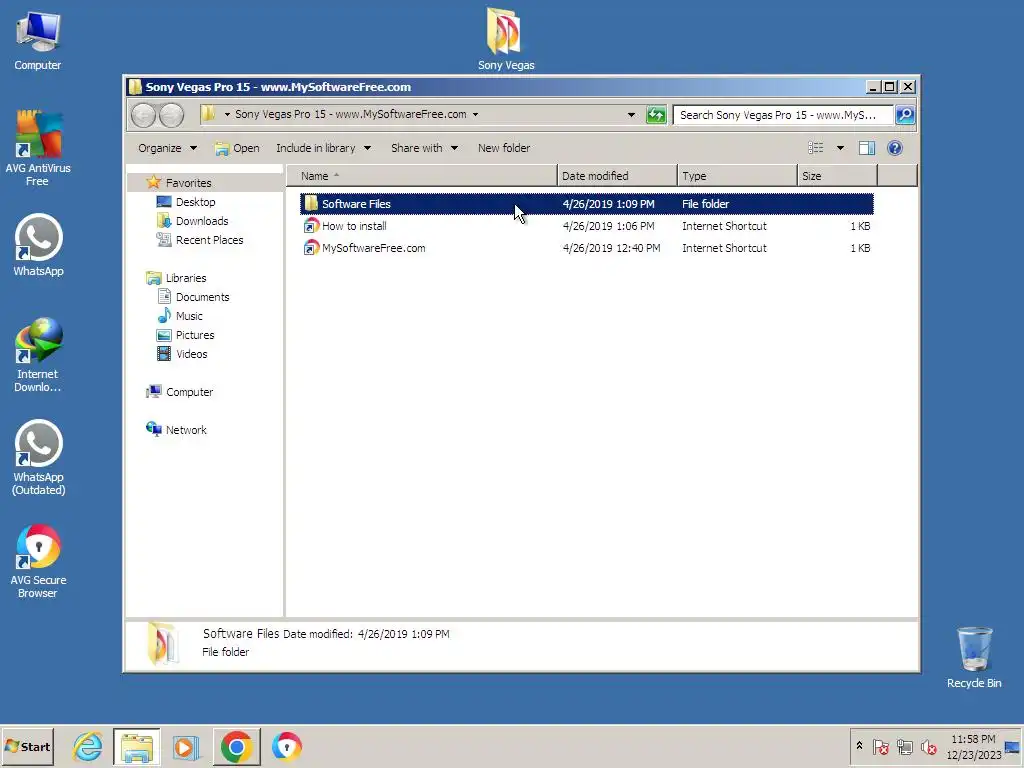Viewport: 1024px width, 768px height.
Task: Click the 'File folder' type cell
Action: click(705, 204)
